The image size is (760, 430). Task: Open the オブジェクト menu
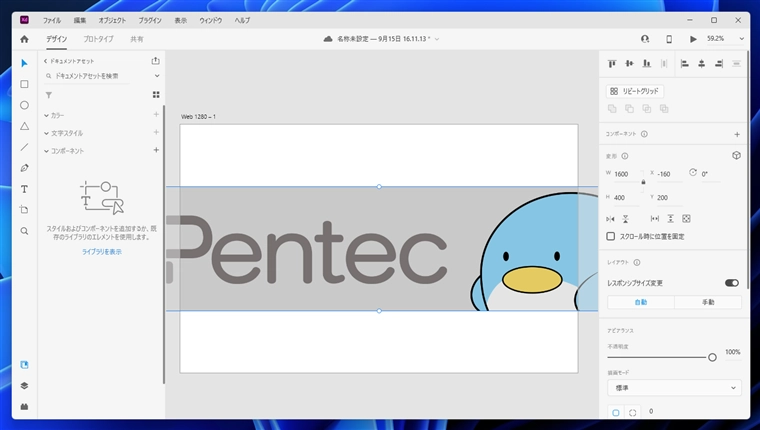pos(112,20)
